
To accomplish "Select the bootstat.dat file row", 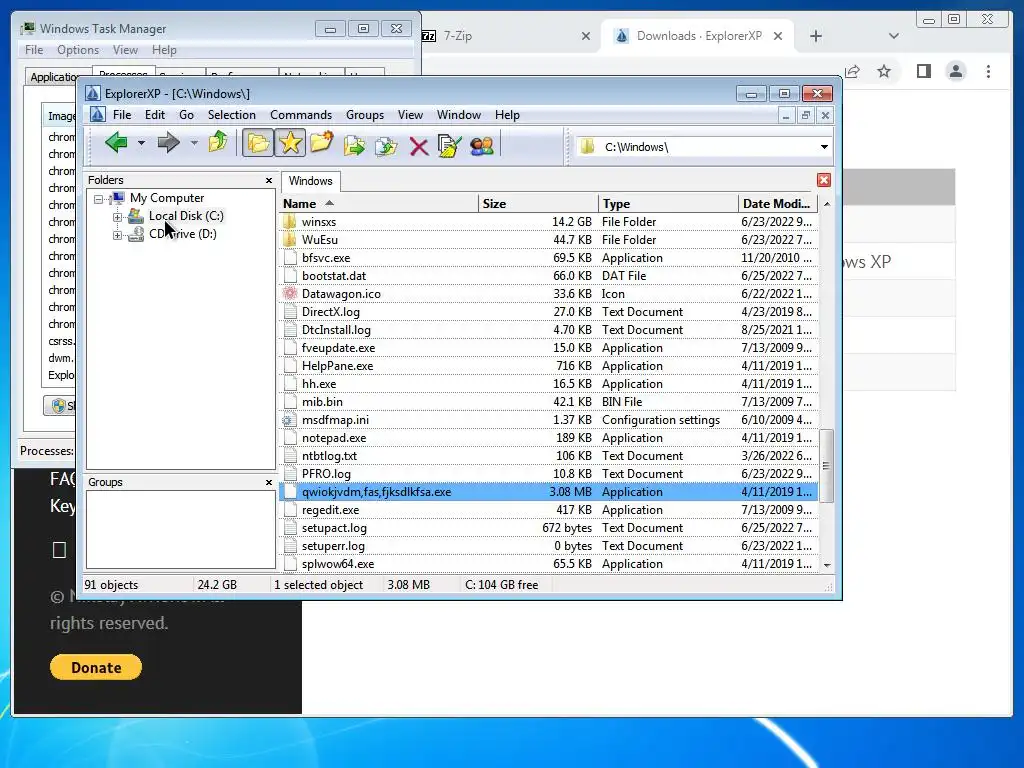I will pyautogui.click(x=549, y=276).
